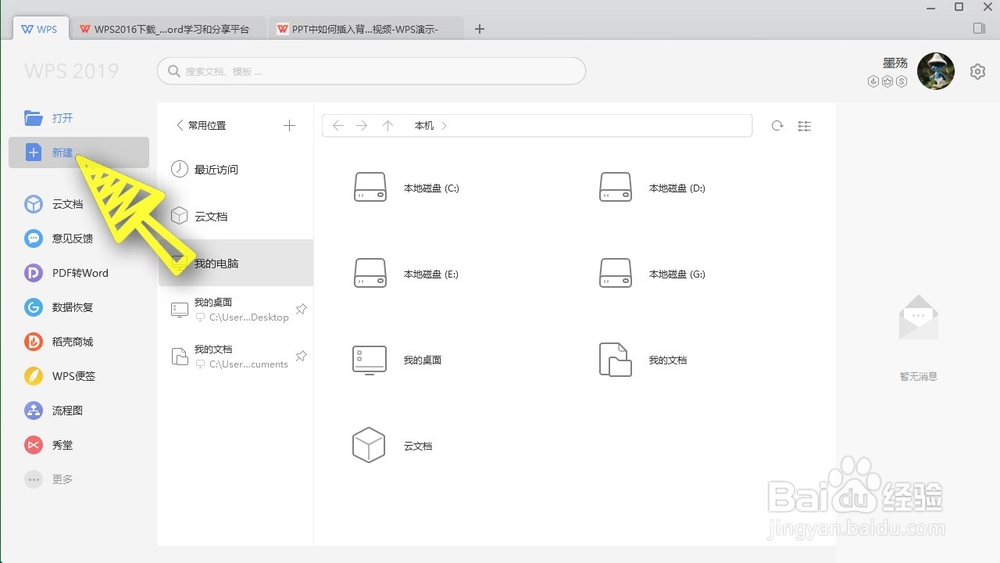The width and height of the screenshot is (1000, 563).
Task: Click the member badge icons under username
Action: [x=887, y=82]
